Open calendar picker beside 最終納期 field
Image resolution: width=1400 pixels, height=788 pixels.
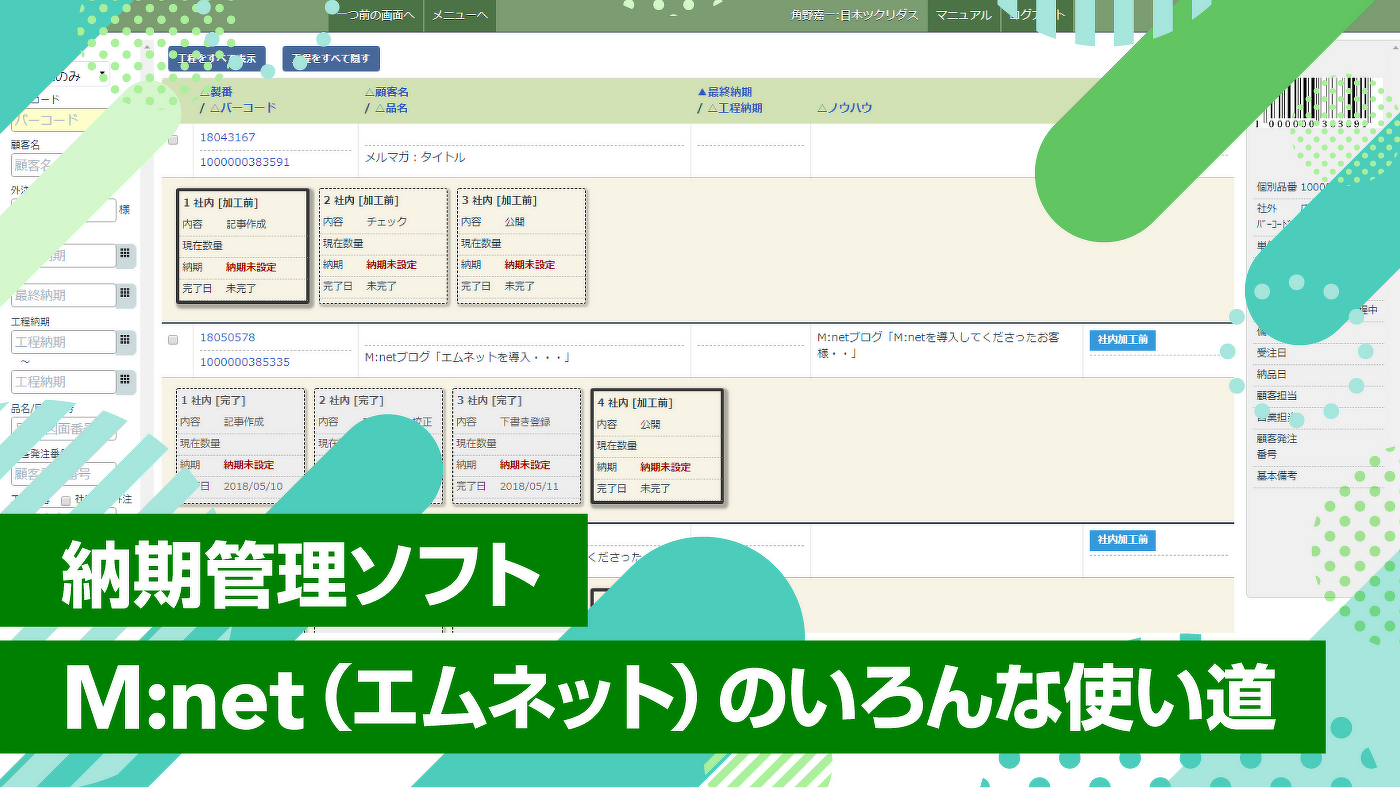click(125, 295)
